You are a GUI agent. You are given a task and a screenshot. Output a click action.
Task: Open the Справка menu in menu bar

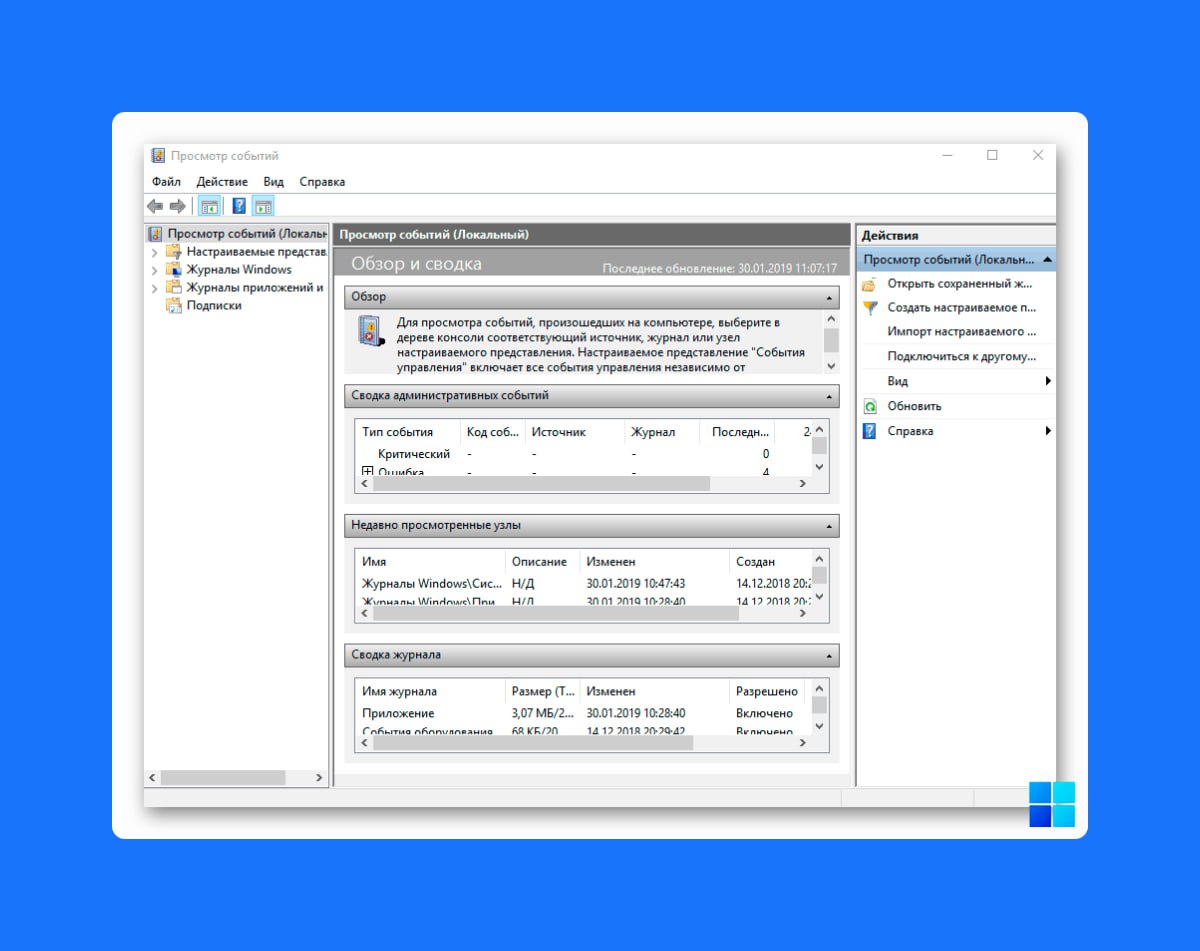coord(322,182)
